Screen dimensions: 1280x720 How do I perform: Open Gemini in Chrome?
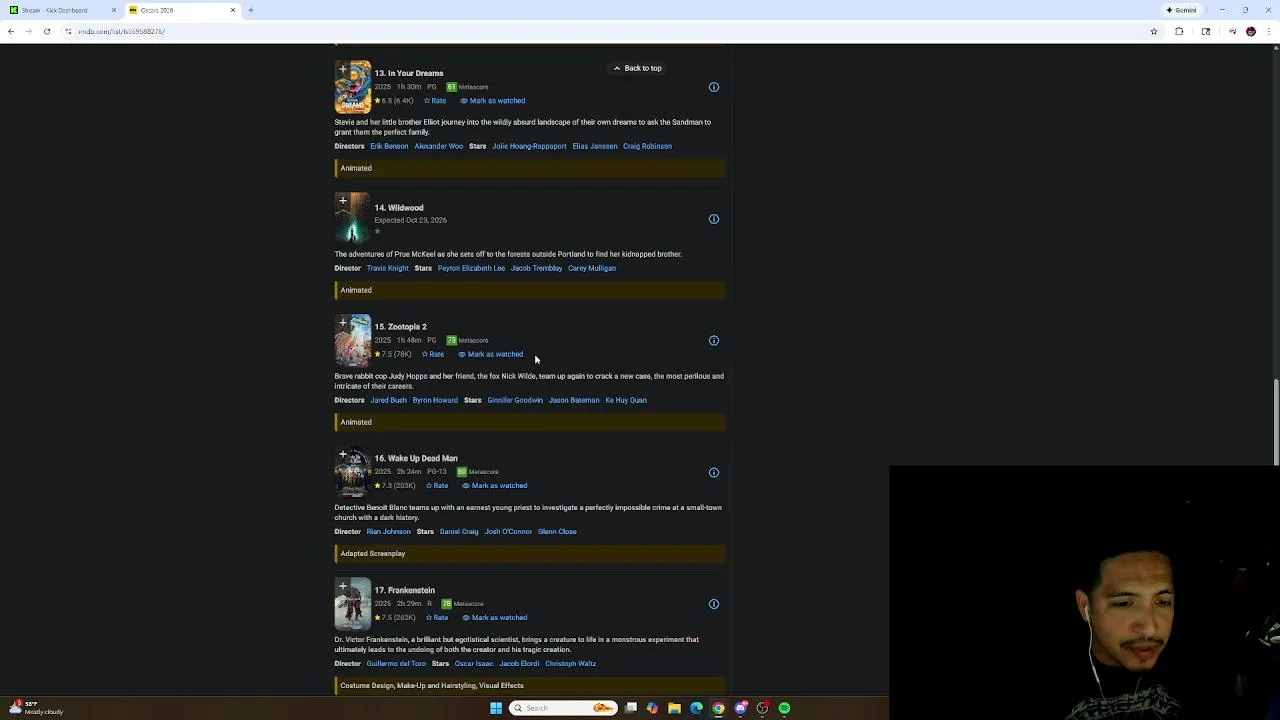1181,10
